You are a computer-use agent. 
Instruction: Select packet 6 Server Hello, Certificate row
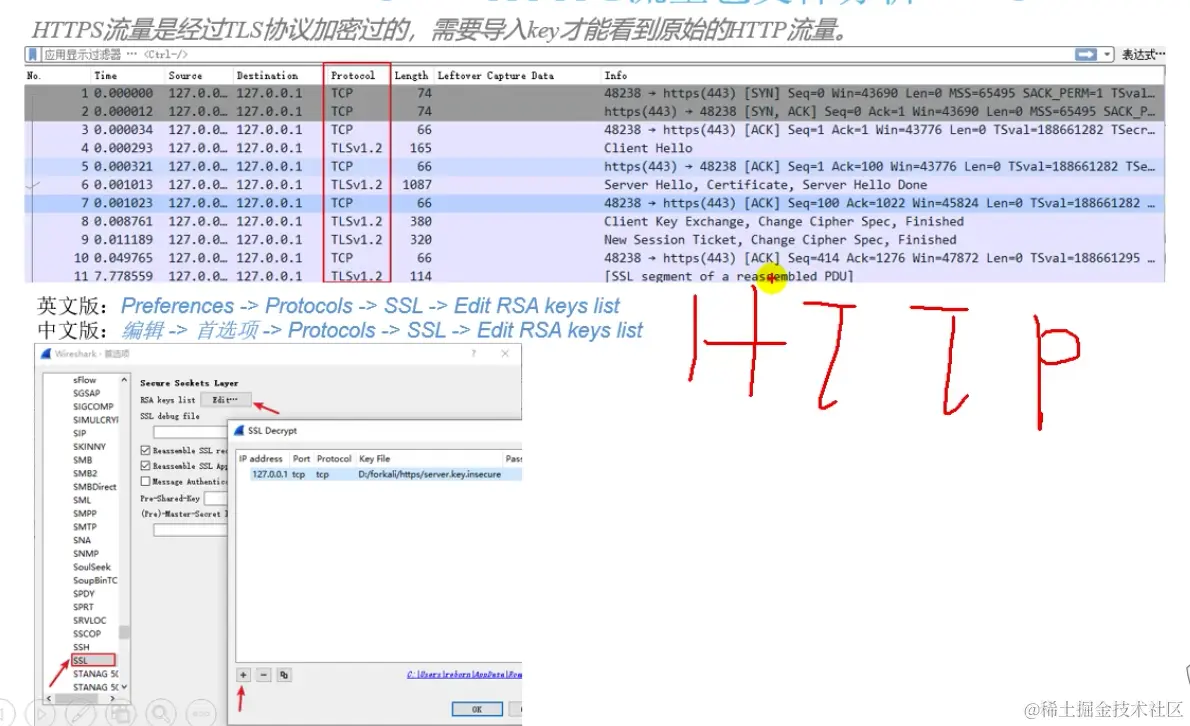click(594, 184)
